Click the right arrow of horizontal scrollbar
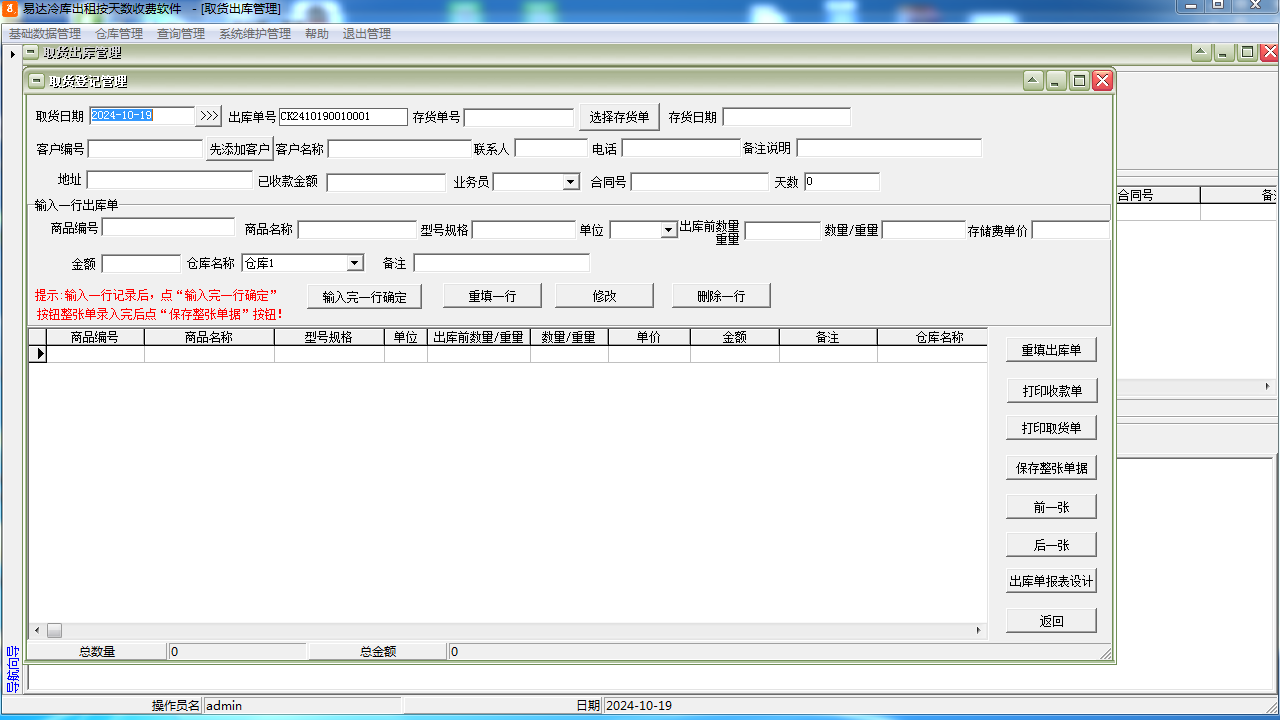1280x720 pixels. click(x=979, y=631)
